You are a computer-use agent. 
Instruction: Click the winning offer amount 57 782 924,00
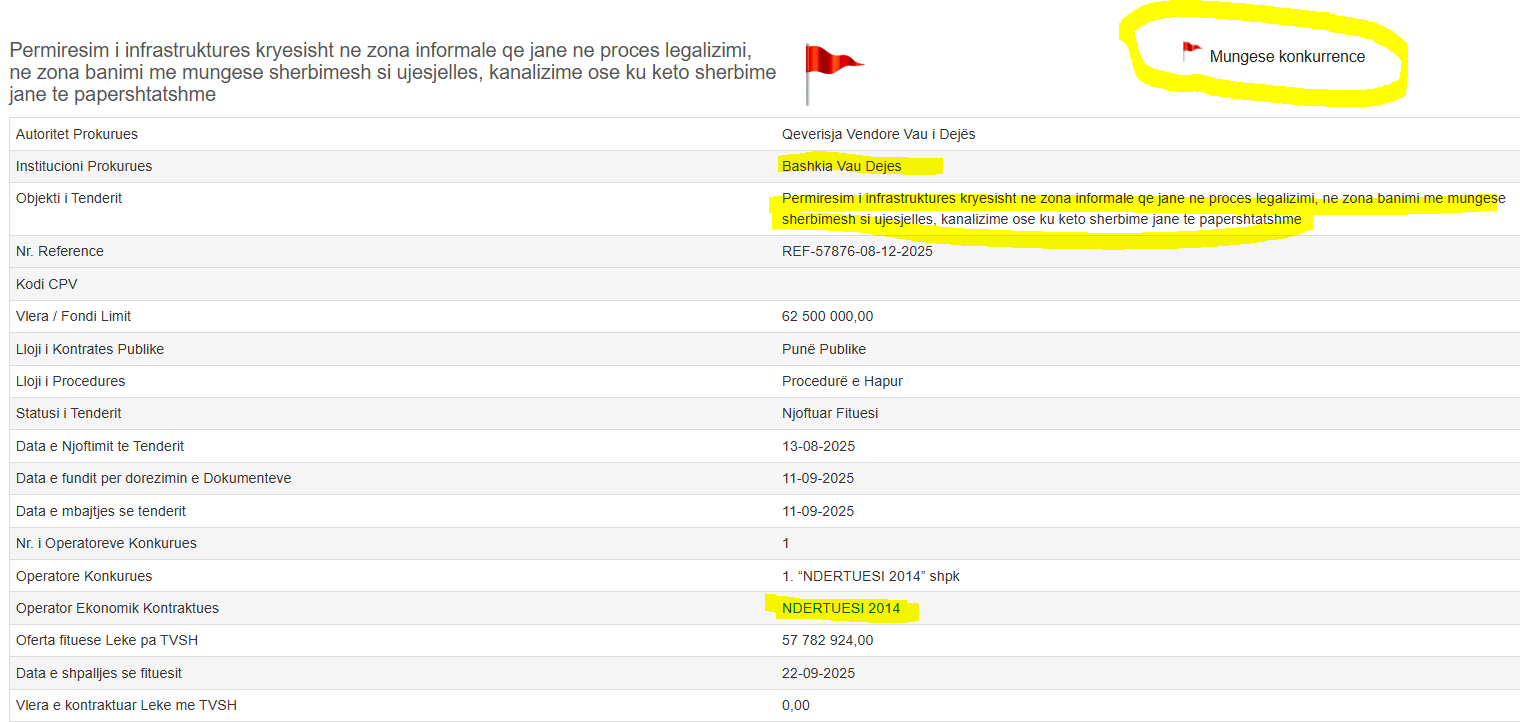tap(827, 640)
